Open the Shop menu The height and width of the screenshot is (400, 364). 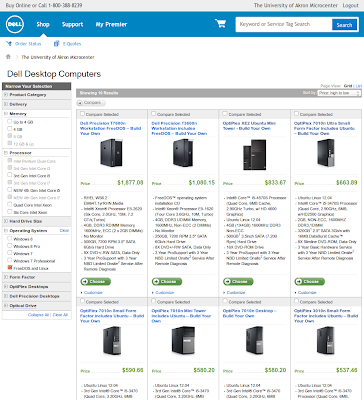click(43, 24)
